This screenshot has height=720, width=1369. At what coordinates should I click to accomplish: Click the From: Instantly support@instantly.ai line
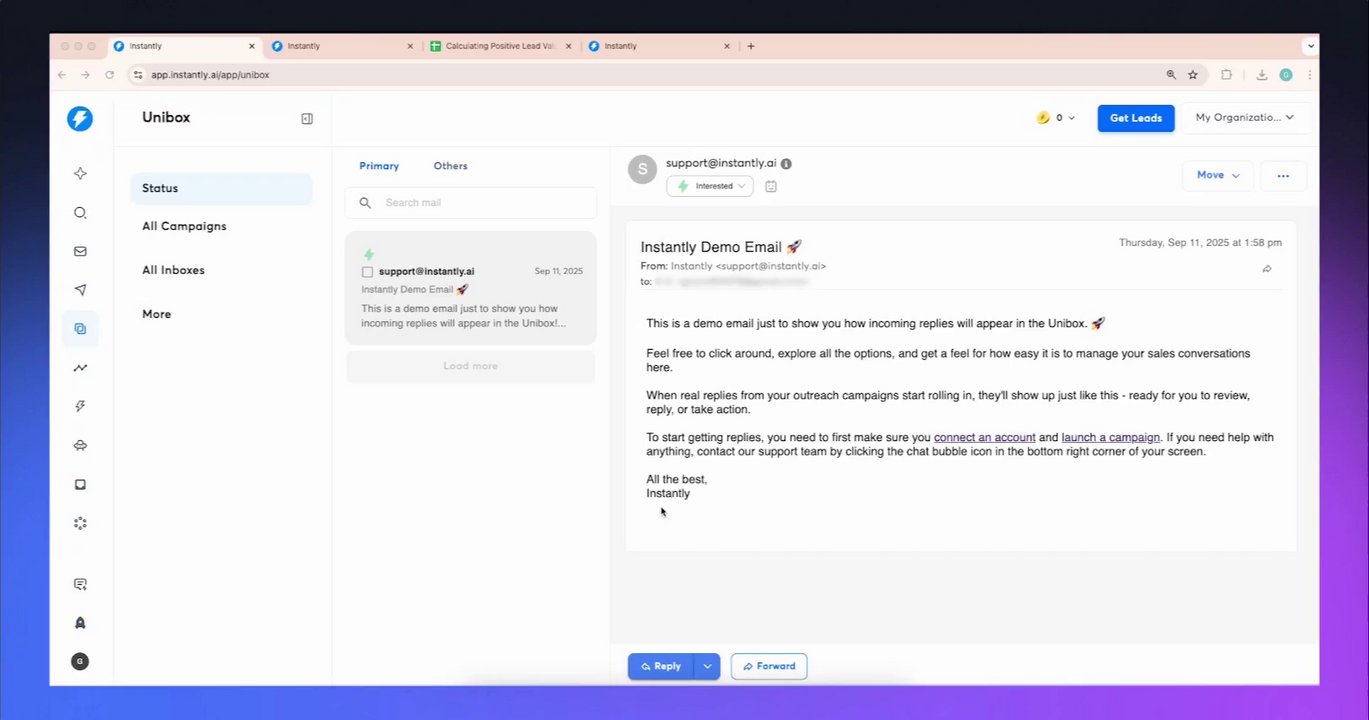tap(733, 266)
